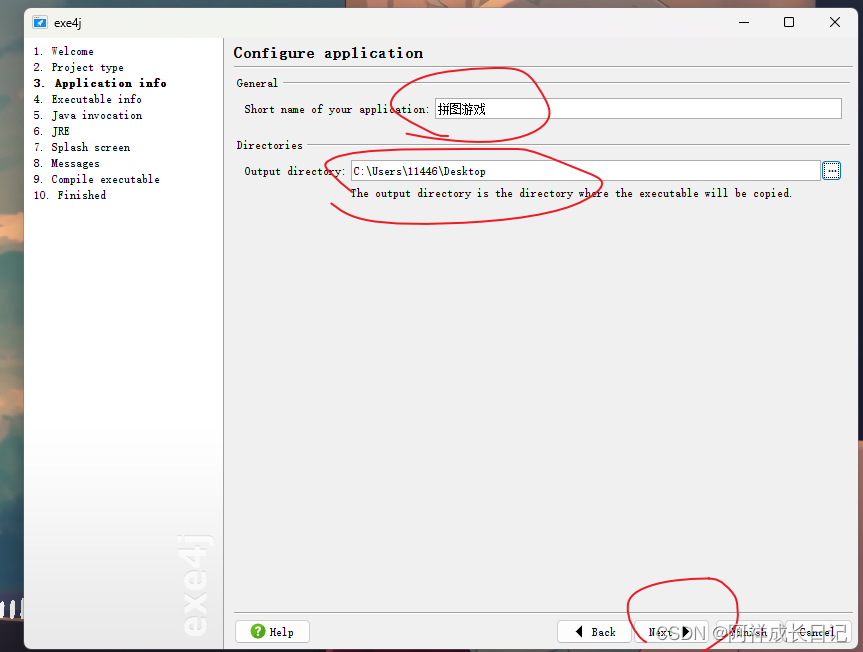Viewport: 863px width, 652px height.
Task: Go Back to the previous wizard step
Action: [594, 631]
